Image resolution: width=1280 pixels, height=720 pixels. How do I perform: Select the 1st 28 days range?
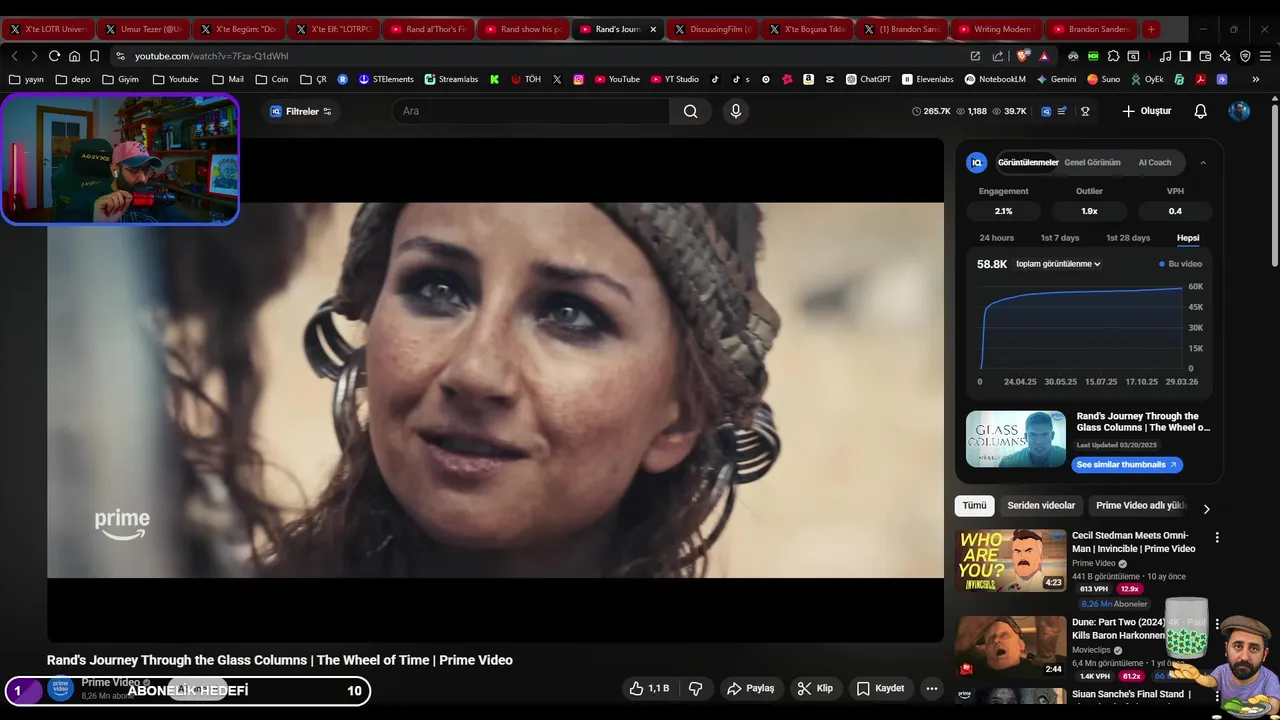point(1128,238)
